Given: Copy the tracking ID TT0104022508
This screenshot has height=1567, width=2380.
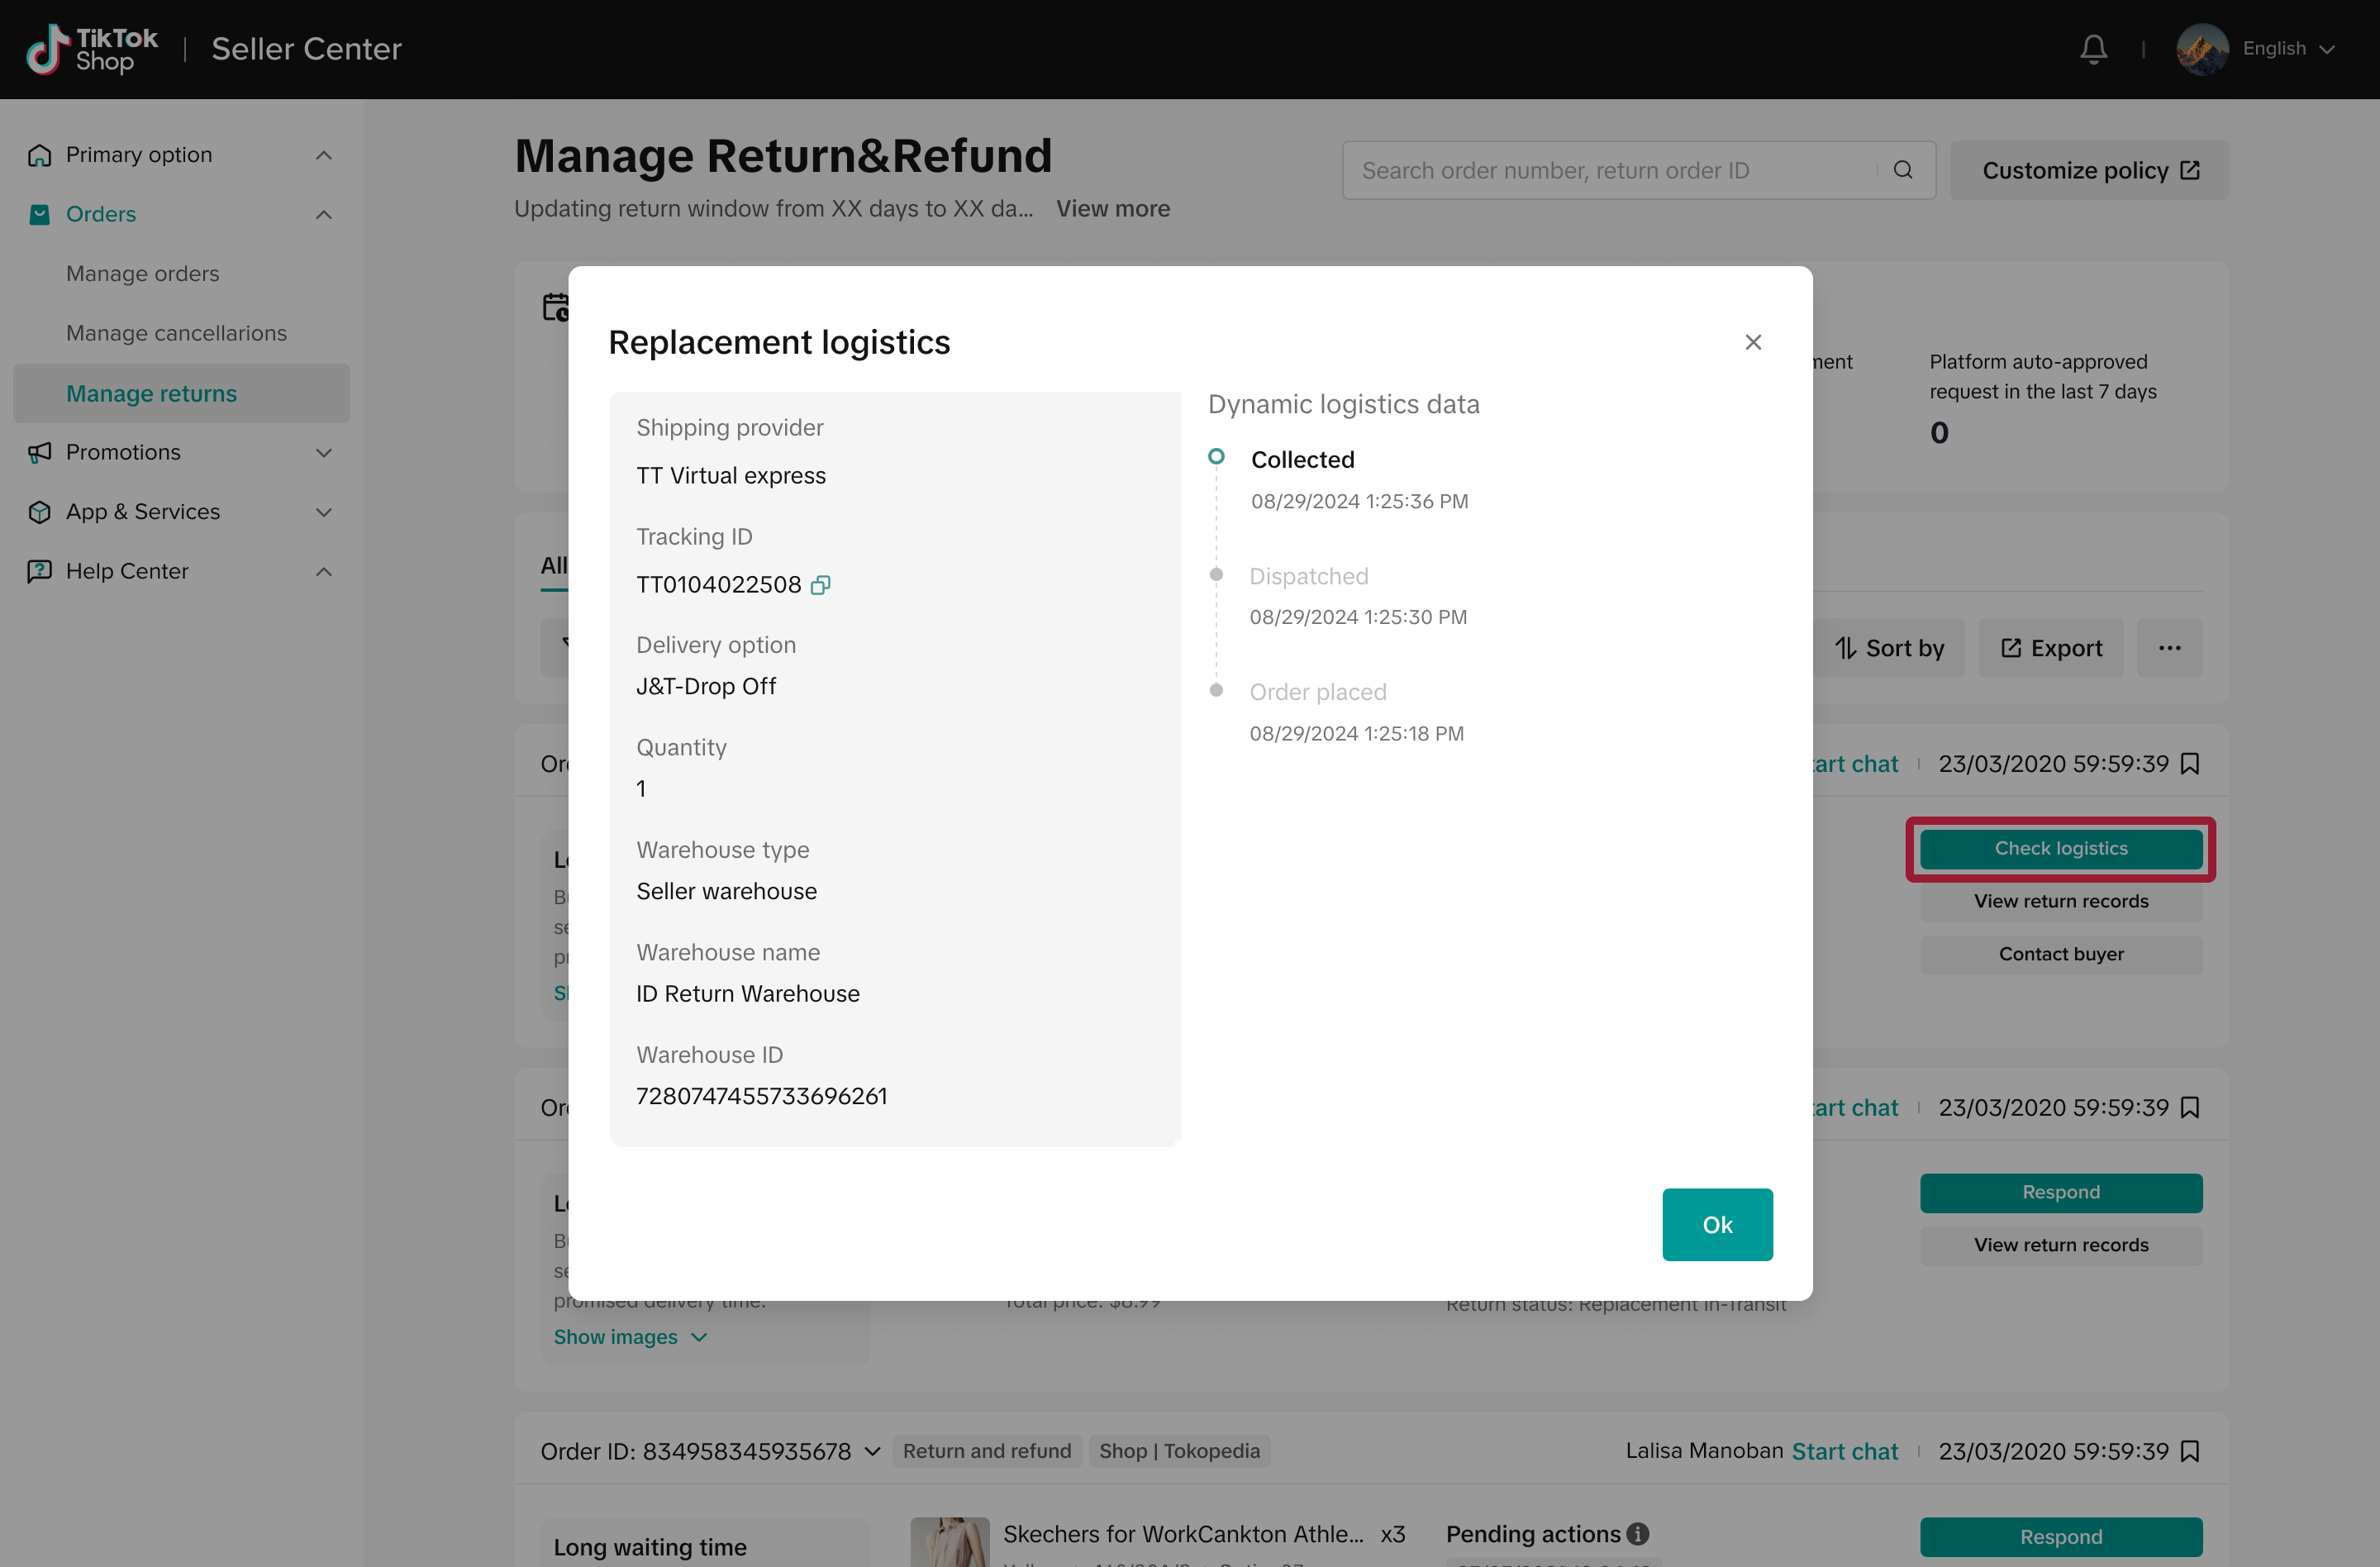Looking at the screenshot, I should pos(820,585).
